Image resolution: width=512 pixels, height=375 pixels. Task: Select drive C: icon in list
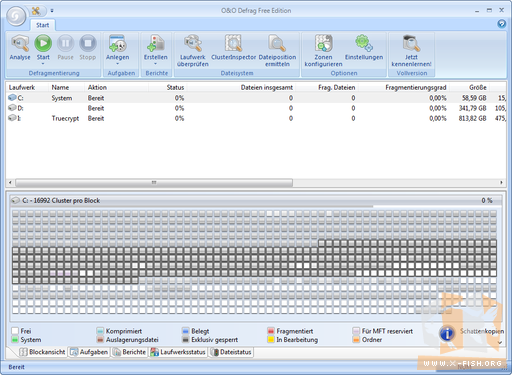(12, 98)
